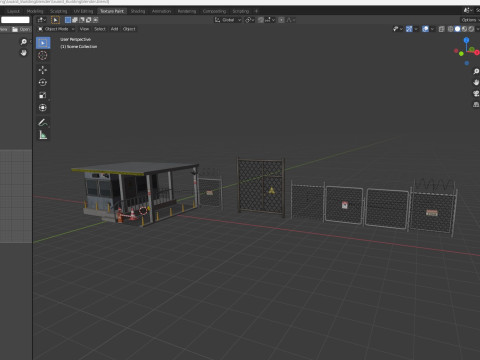Set selection mode to invert

[x=89, y=20]
